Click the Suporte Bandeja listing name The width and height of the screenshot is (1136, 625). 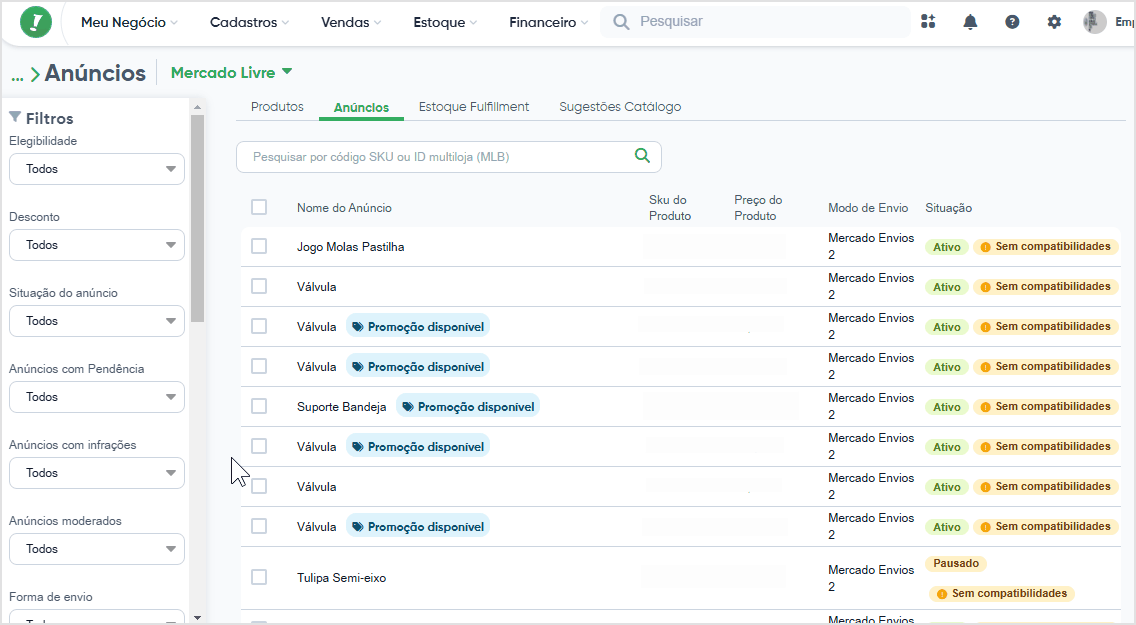pyautogui.click(x=341, y=407)
